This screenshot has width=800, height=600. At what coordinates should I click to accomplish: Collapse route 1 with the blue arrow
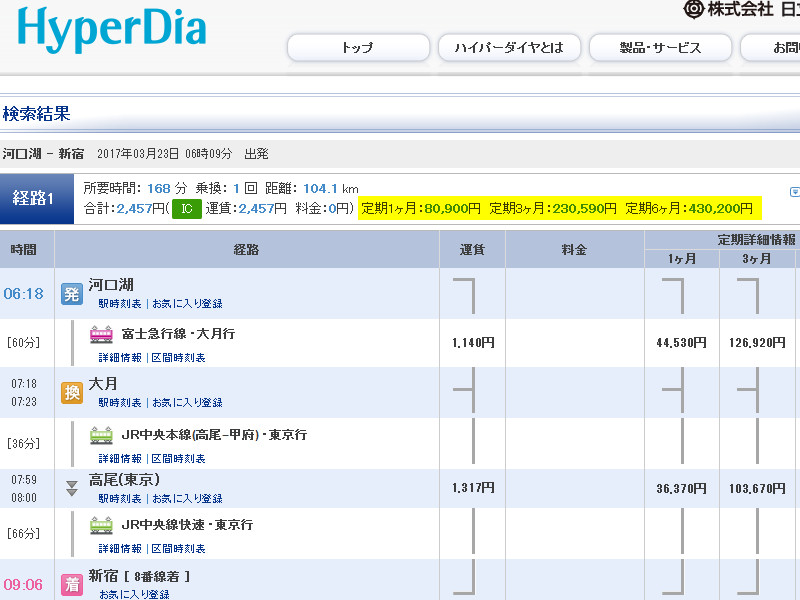point(794,192)
